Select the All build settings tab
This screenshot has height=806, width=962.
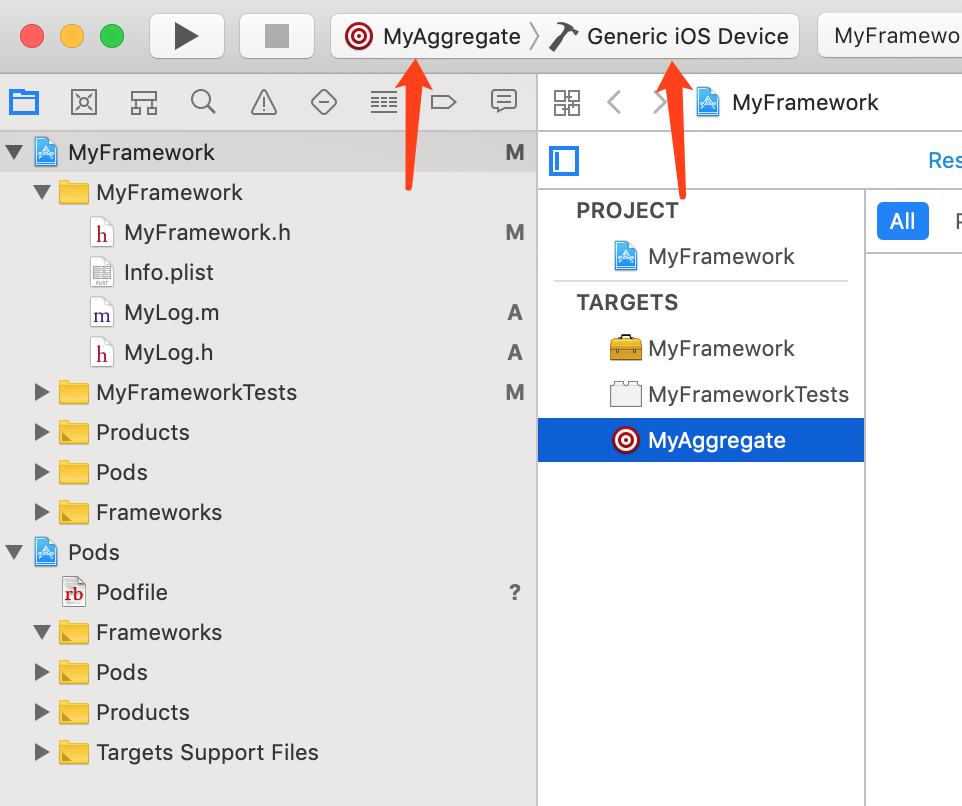pyautogui.click(x=902, y=221)
